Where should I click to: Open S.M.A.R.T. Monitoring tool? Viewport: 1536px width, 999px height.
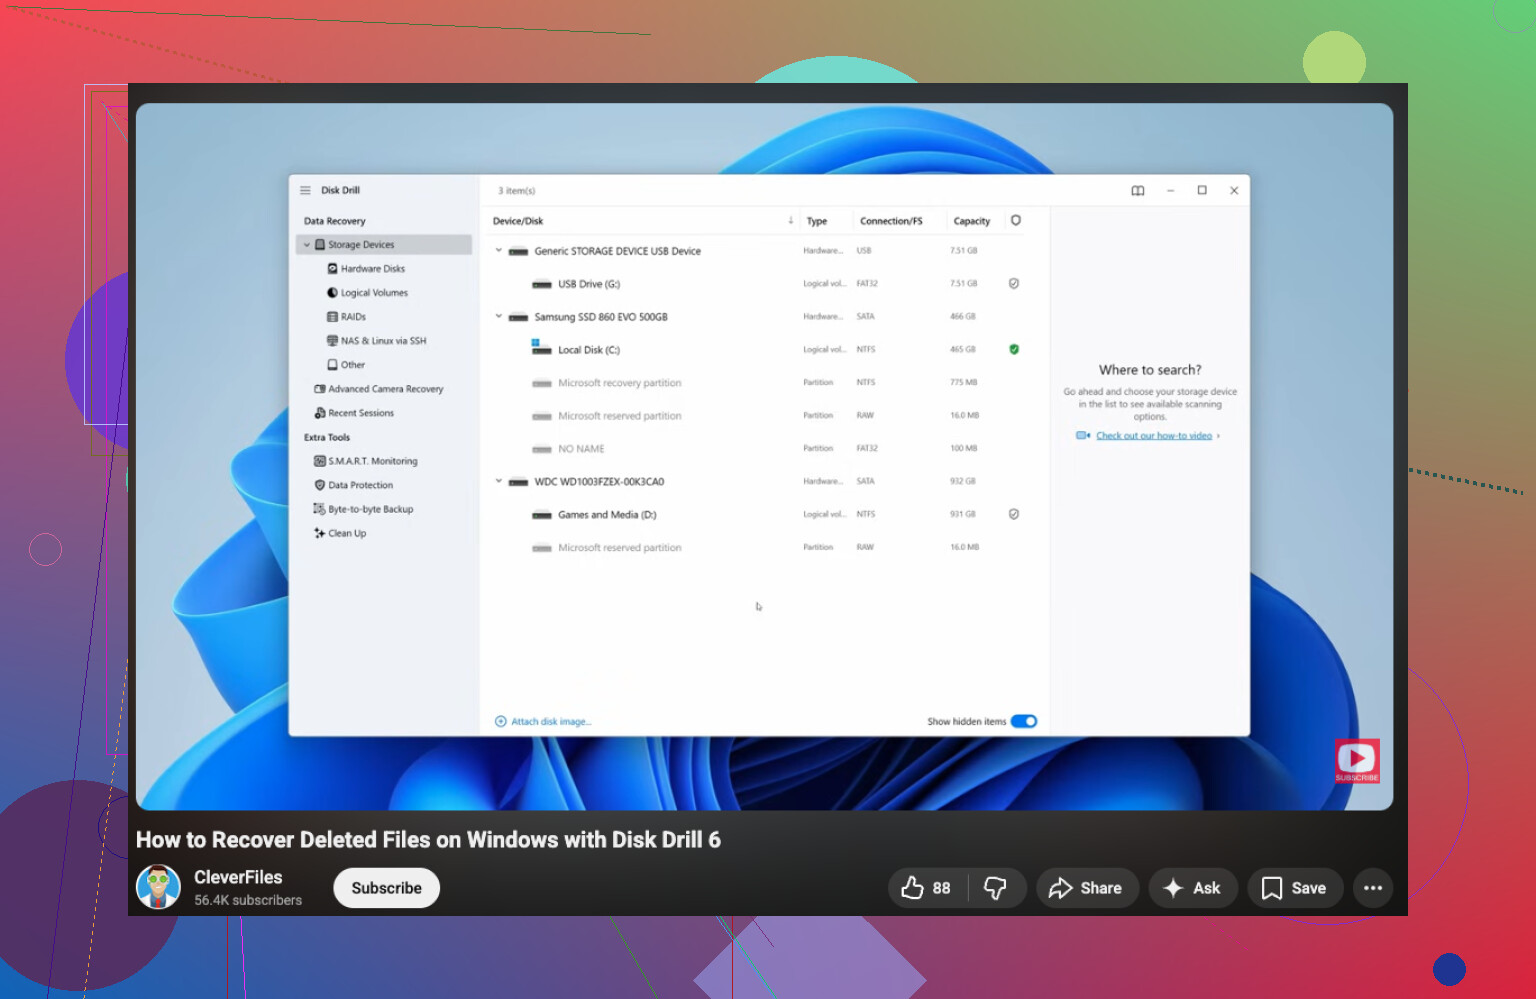tap(366, 461)
